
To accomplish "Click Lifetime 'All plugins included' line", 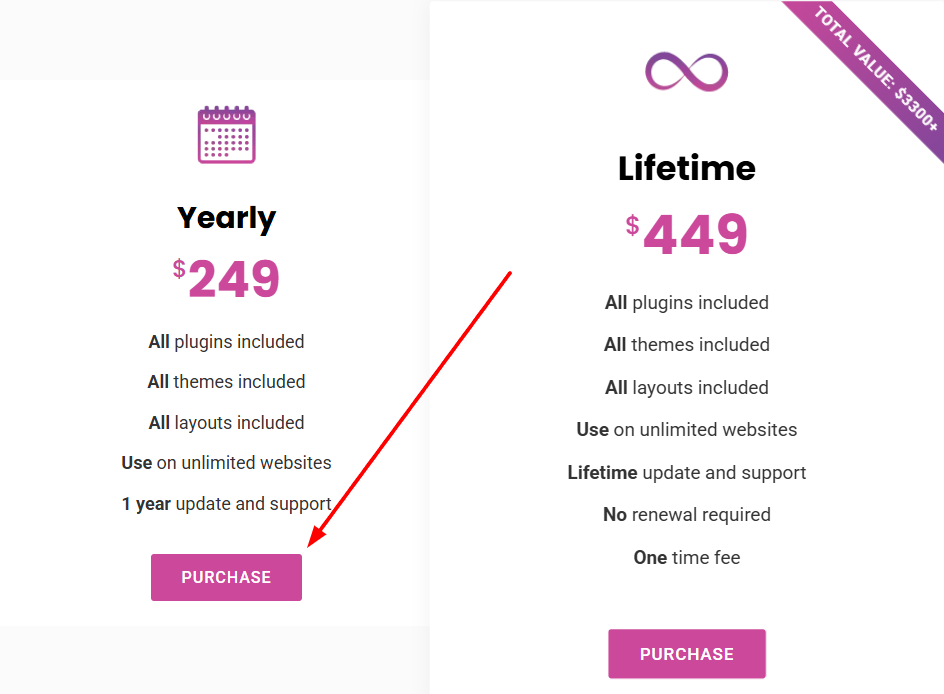I will point(687,302).
